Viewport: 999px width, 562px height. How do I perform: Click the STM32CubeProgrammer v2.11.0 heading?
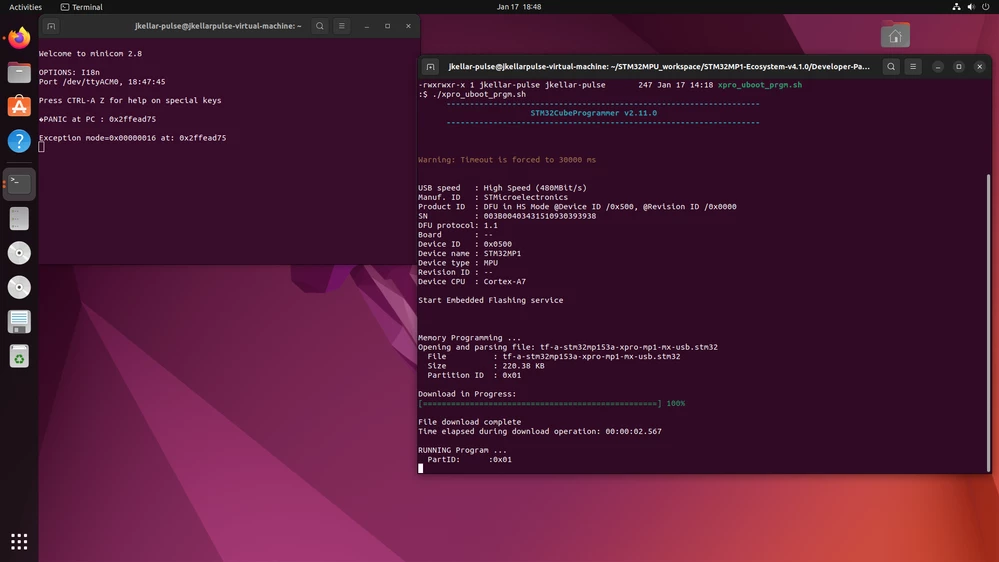click(x=594, y=113)
